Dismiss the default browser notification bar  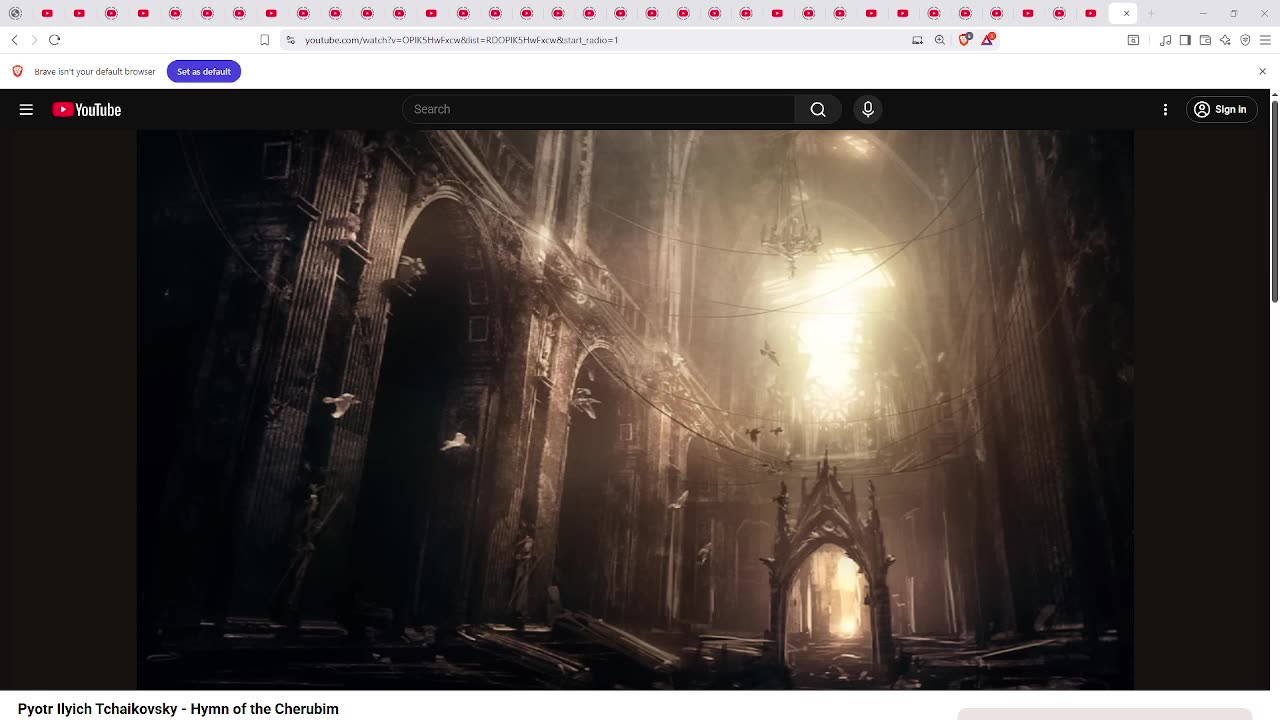coord(1262,72)
